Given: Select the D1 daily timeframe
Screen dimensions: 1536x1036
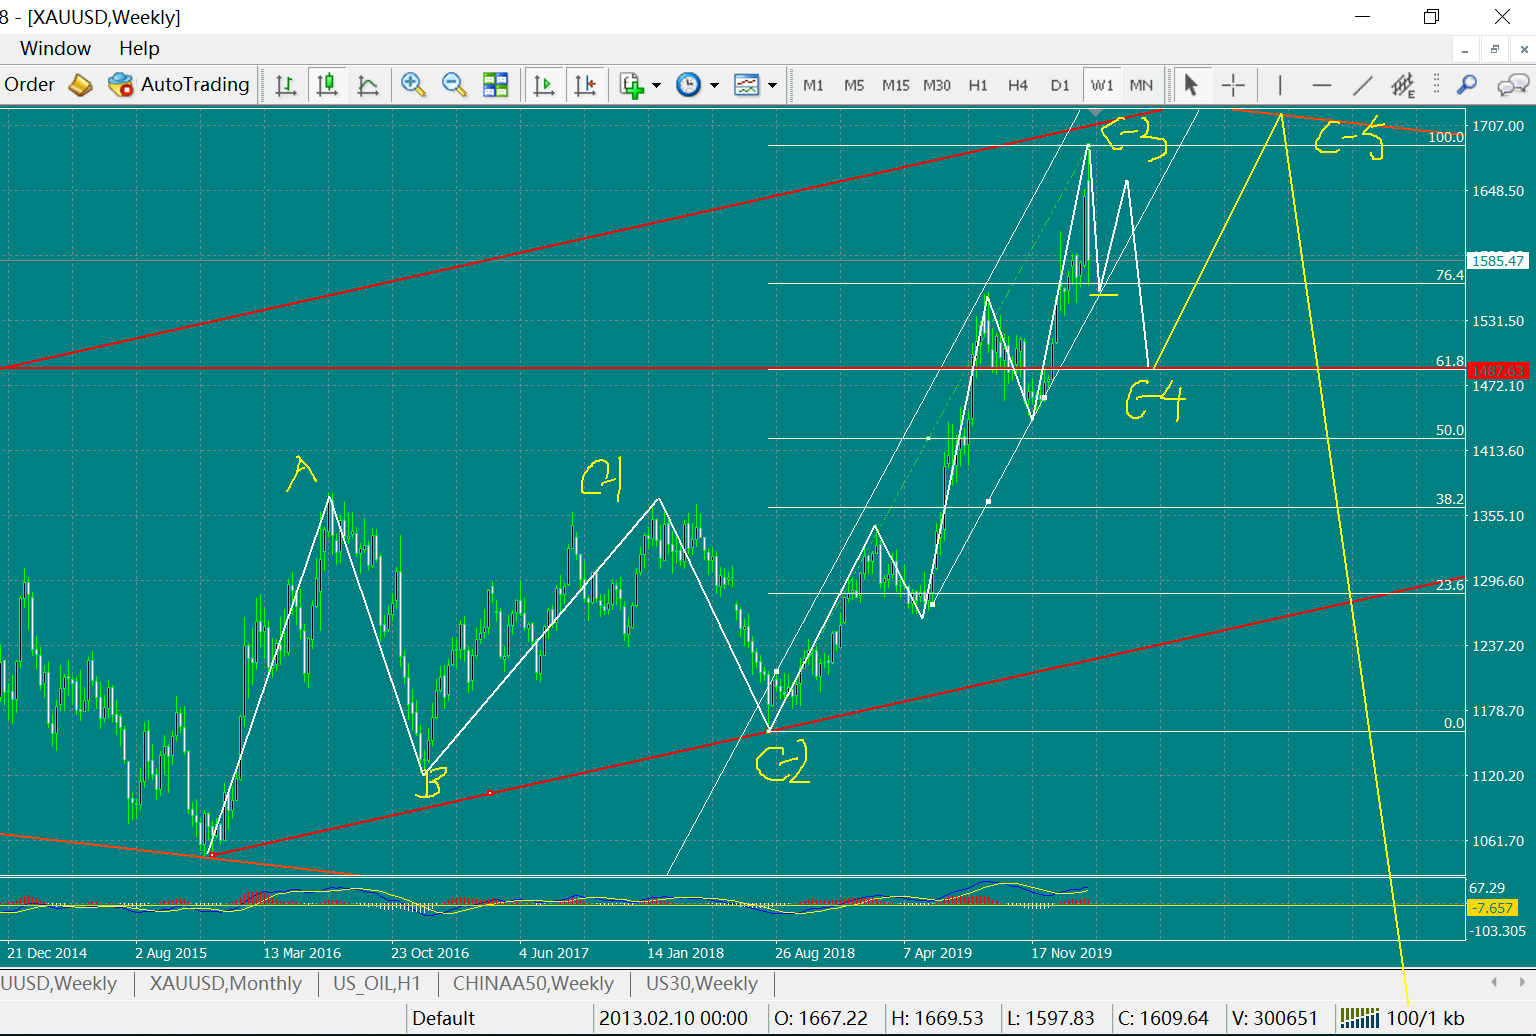Looking at the screenshot, I should click(x=1060, y=85).
